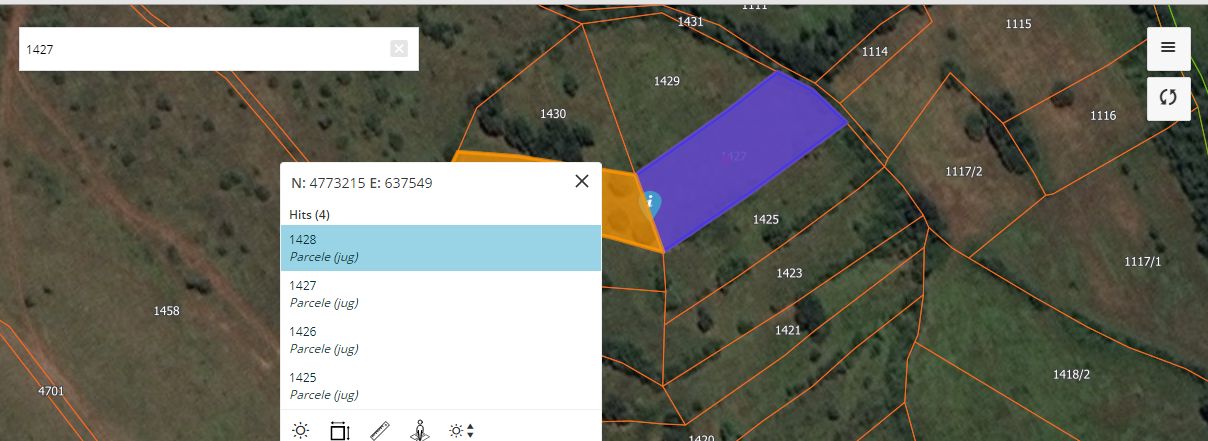Close the hits popup panel
This screenshot has height=441, width=1208.
click(x=582, y=181)
